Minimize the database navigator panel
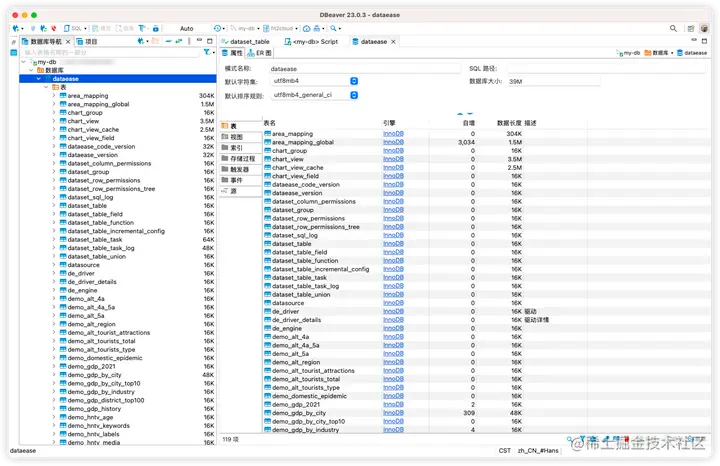The width and height of the screenshot is (720, 466). tap(199, 40)
